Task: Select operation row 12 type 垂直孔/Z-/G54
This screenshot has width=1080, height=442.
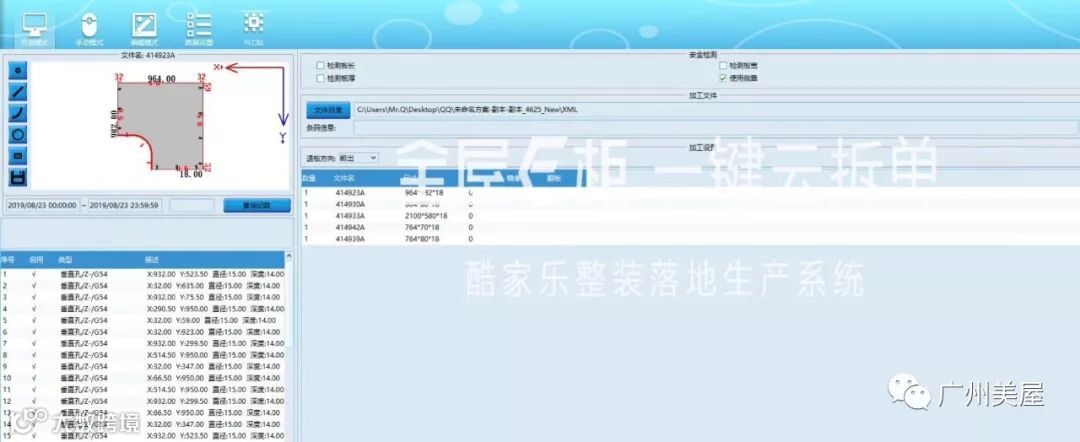Action: [84, 401]
